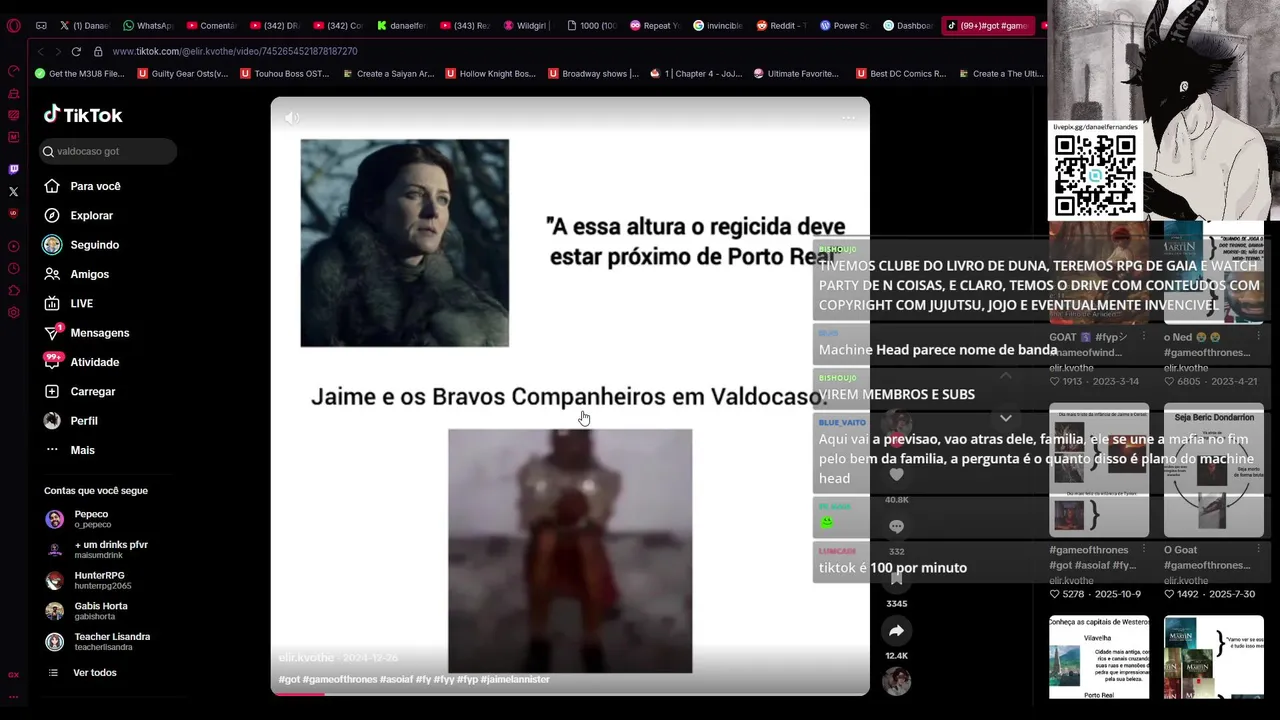The width and height of the screenshot is (1280, 720).
Task: Expand followed accounts with Ver todos
Action: tap(82, 673)
